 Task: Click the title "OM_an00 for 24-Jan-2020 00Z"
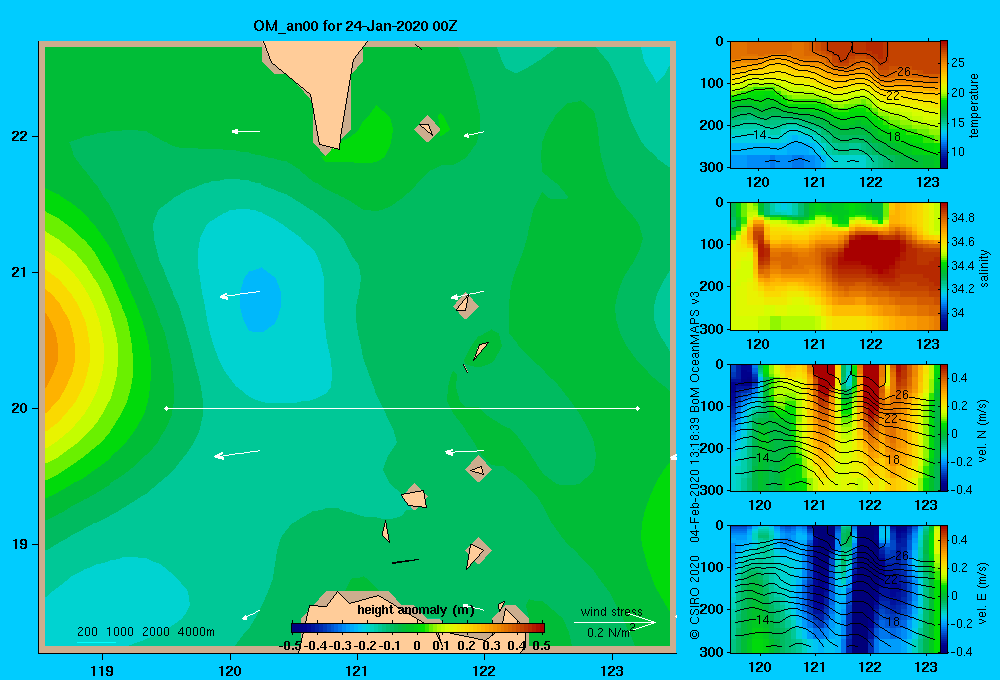(355, 26)
